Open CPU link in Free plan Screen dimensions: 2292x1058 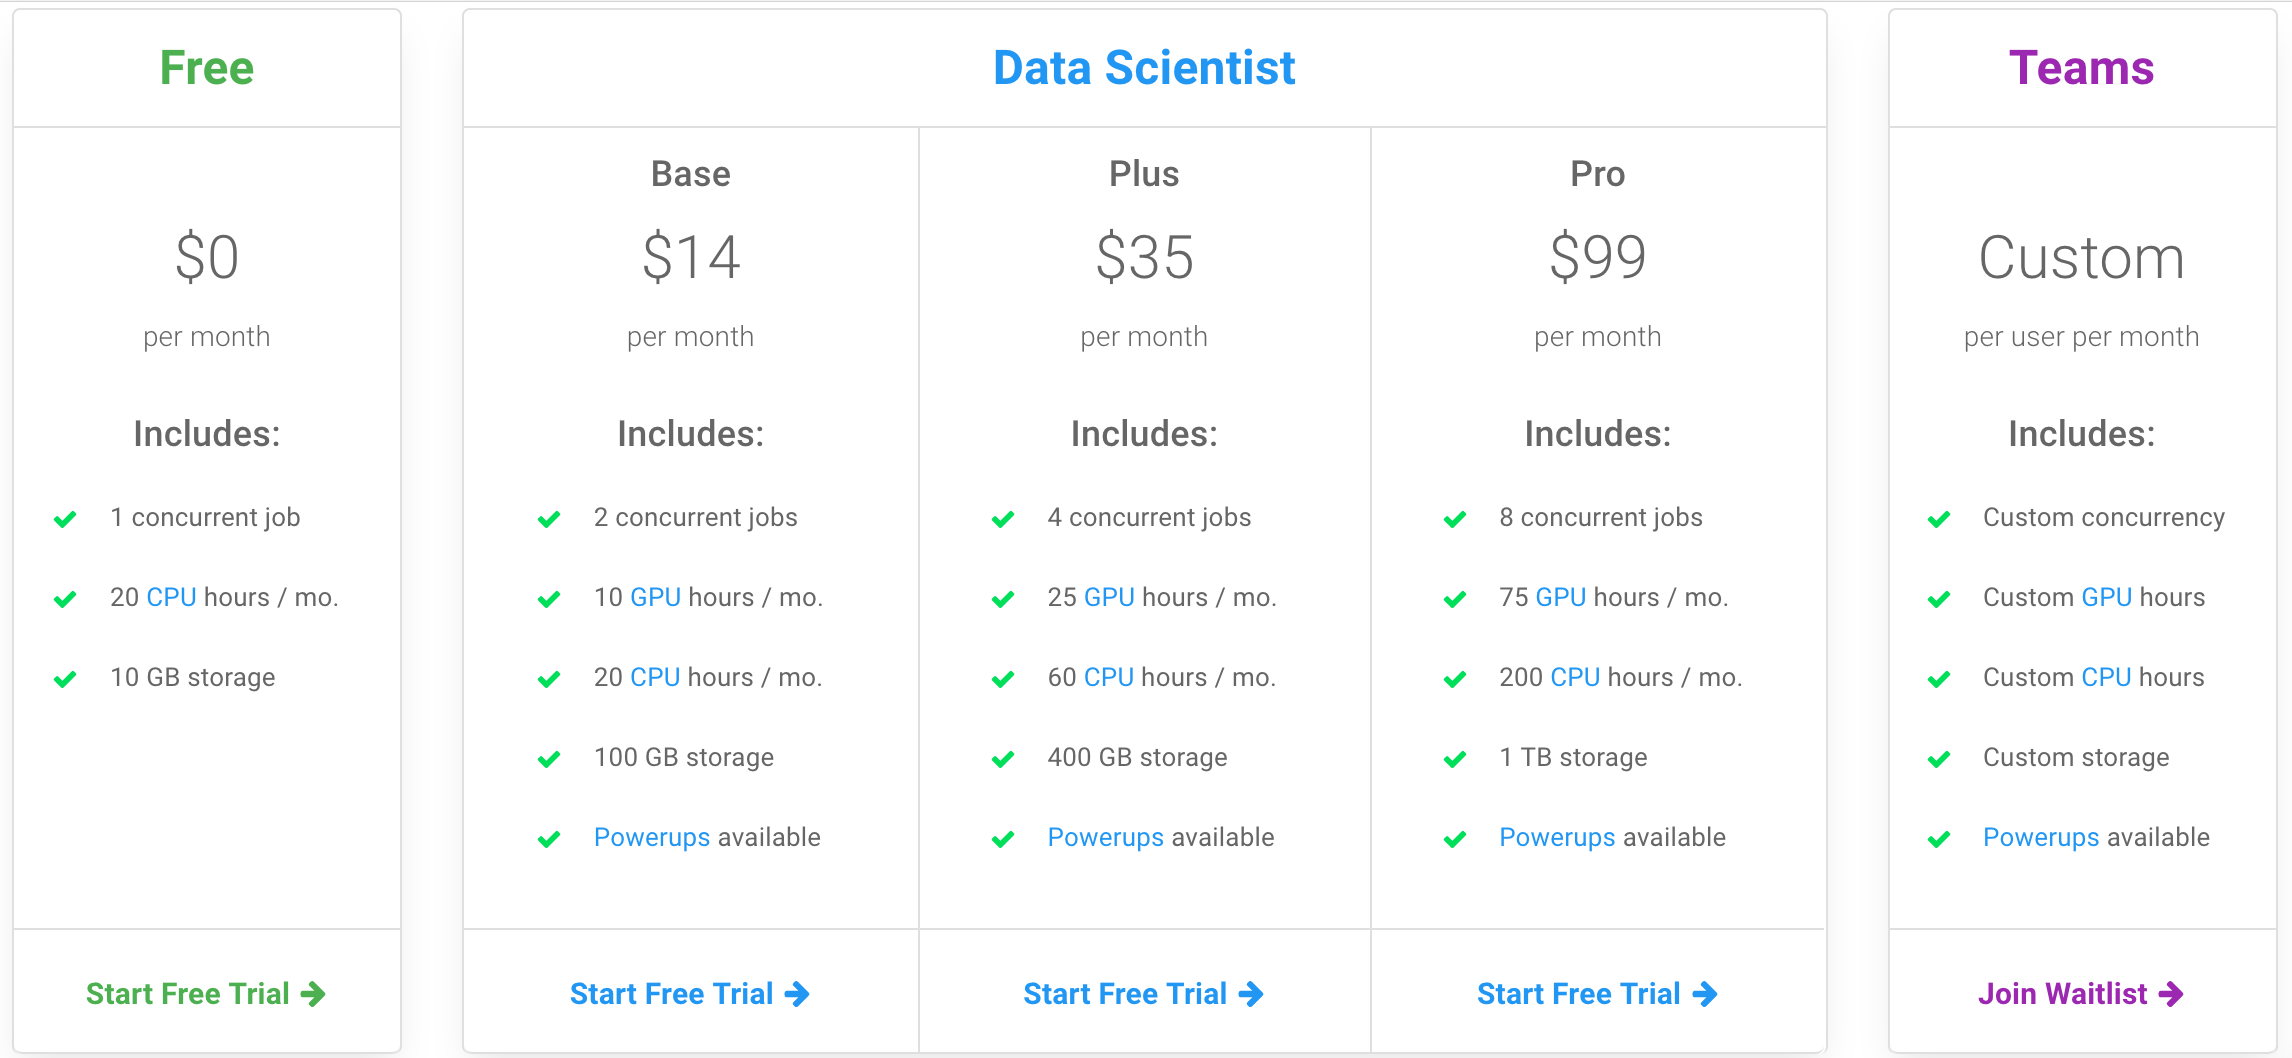tap(171, 597)
